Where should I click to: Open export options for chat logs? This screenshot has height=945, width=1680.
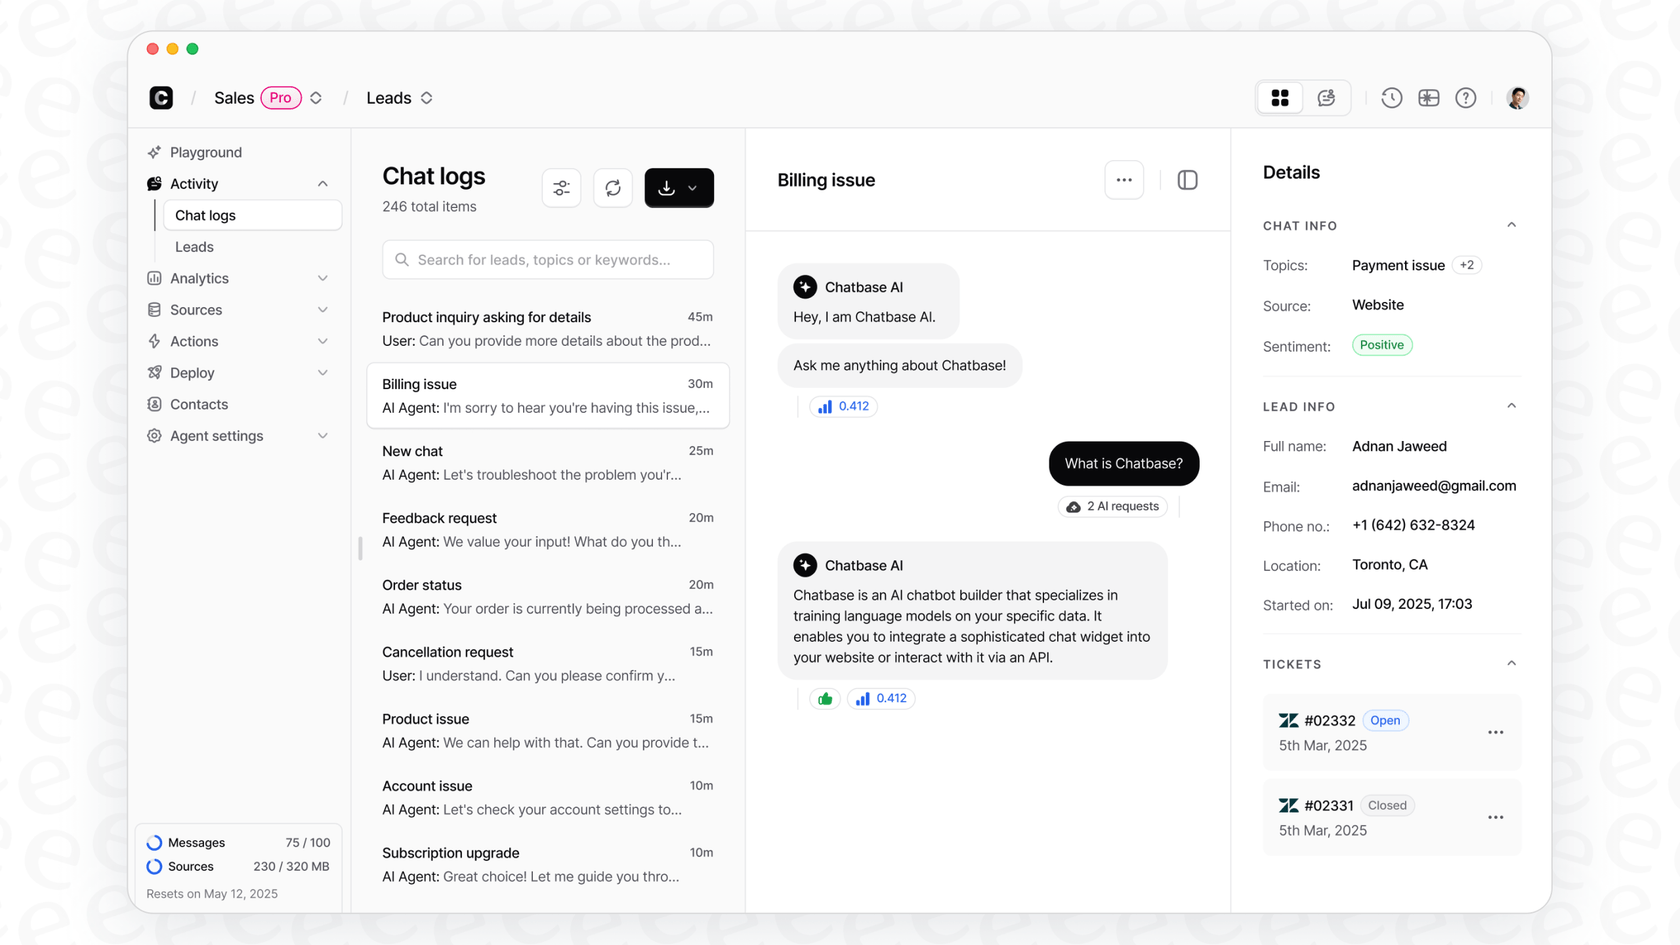pos(679,187)
